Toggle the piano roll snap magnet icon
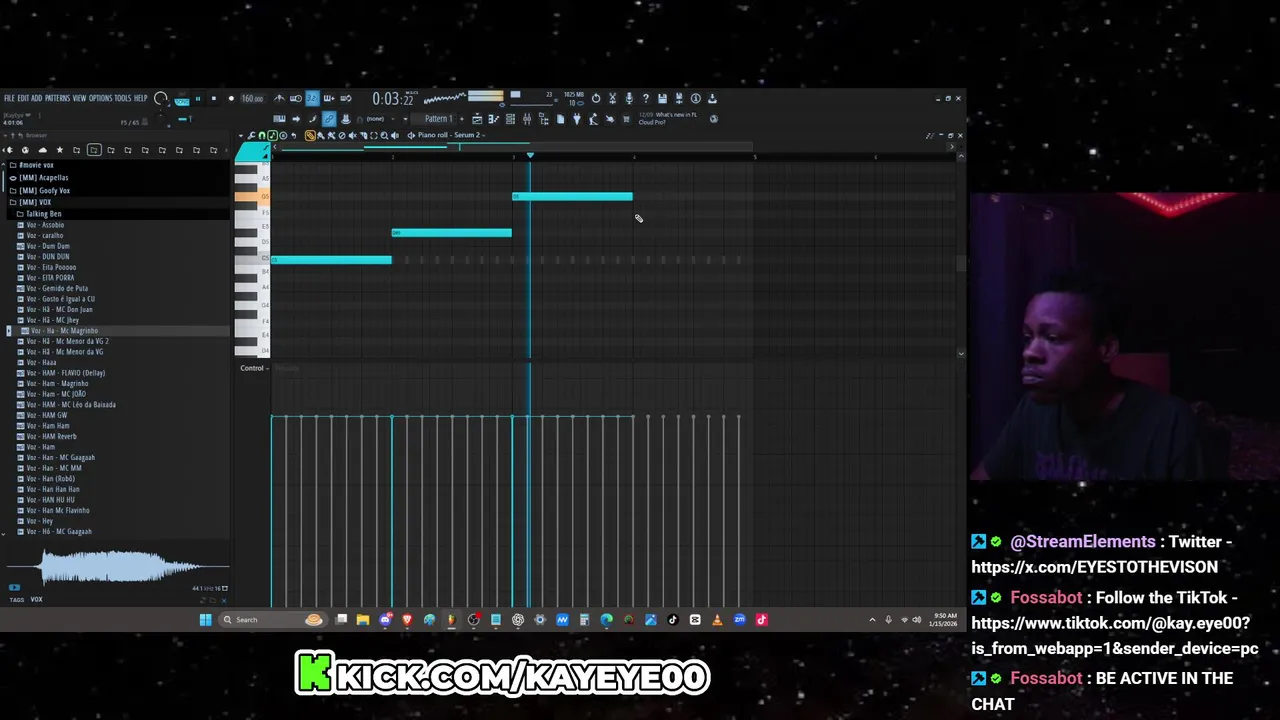 [x=262, y=135]
